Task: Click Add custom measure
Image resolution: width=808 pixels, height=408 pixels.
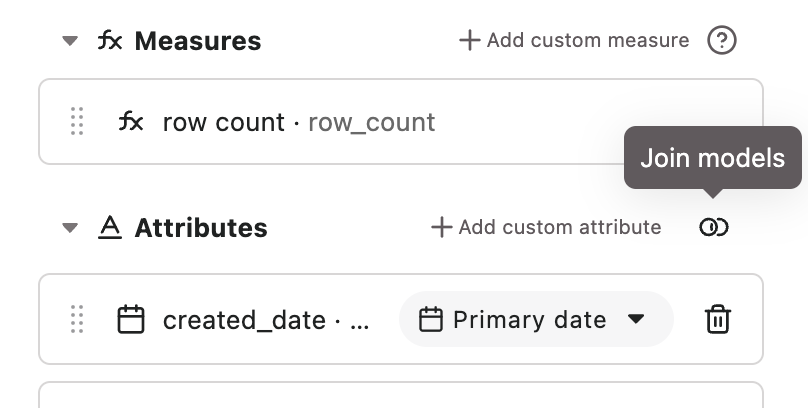Action: click(574, 40)
